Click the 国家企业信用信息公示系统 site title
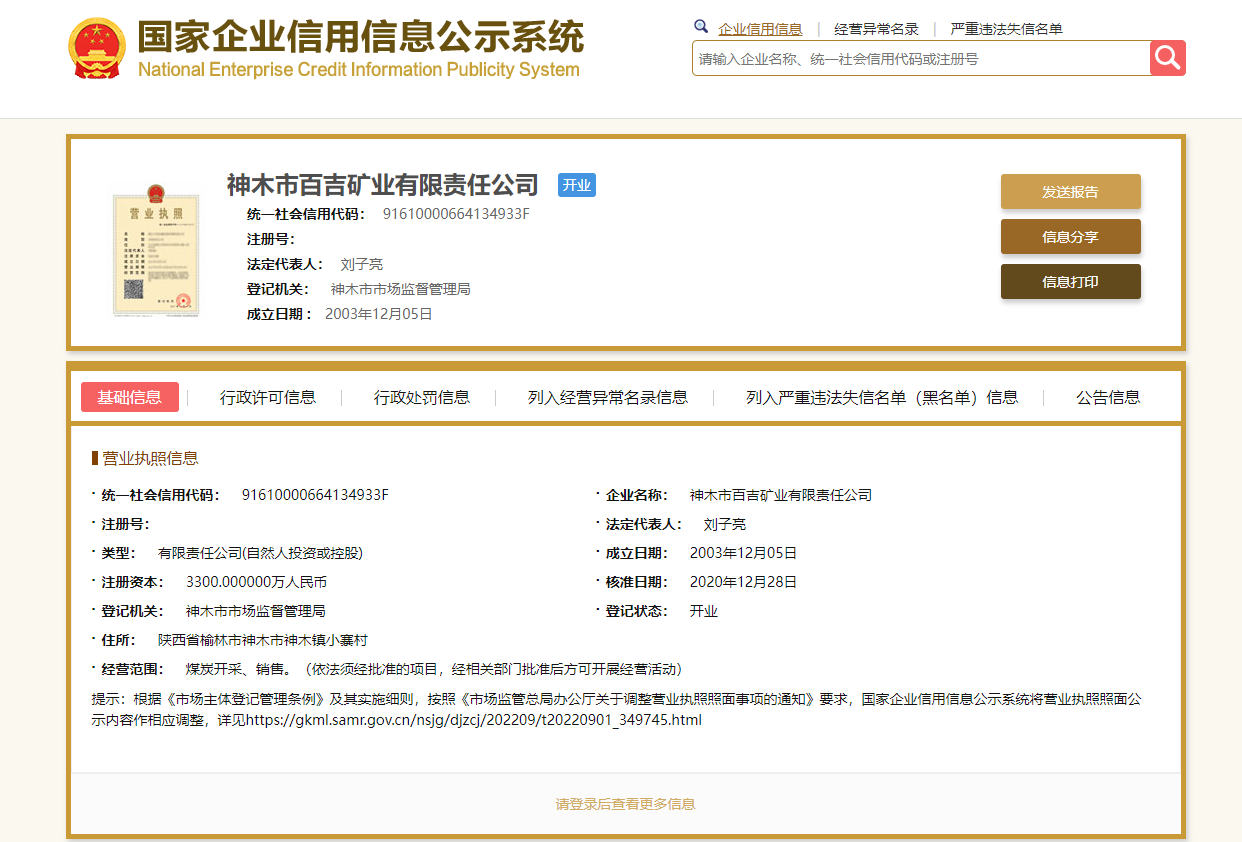 [360, 38]
